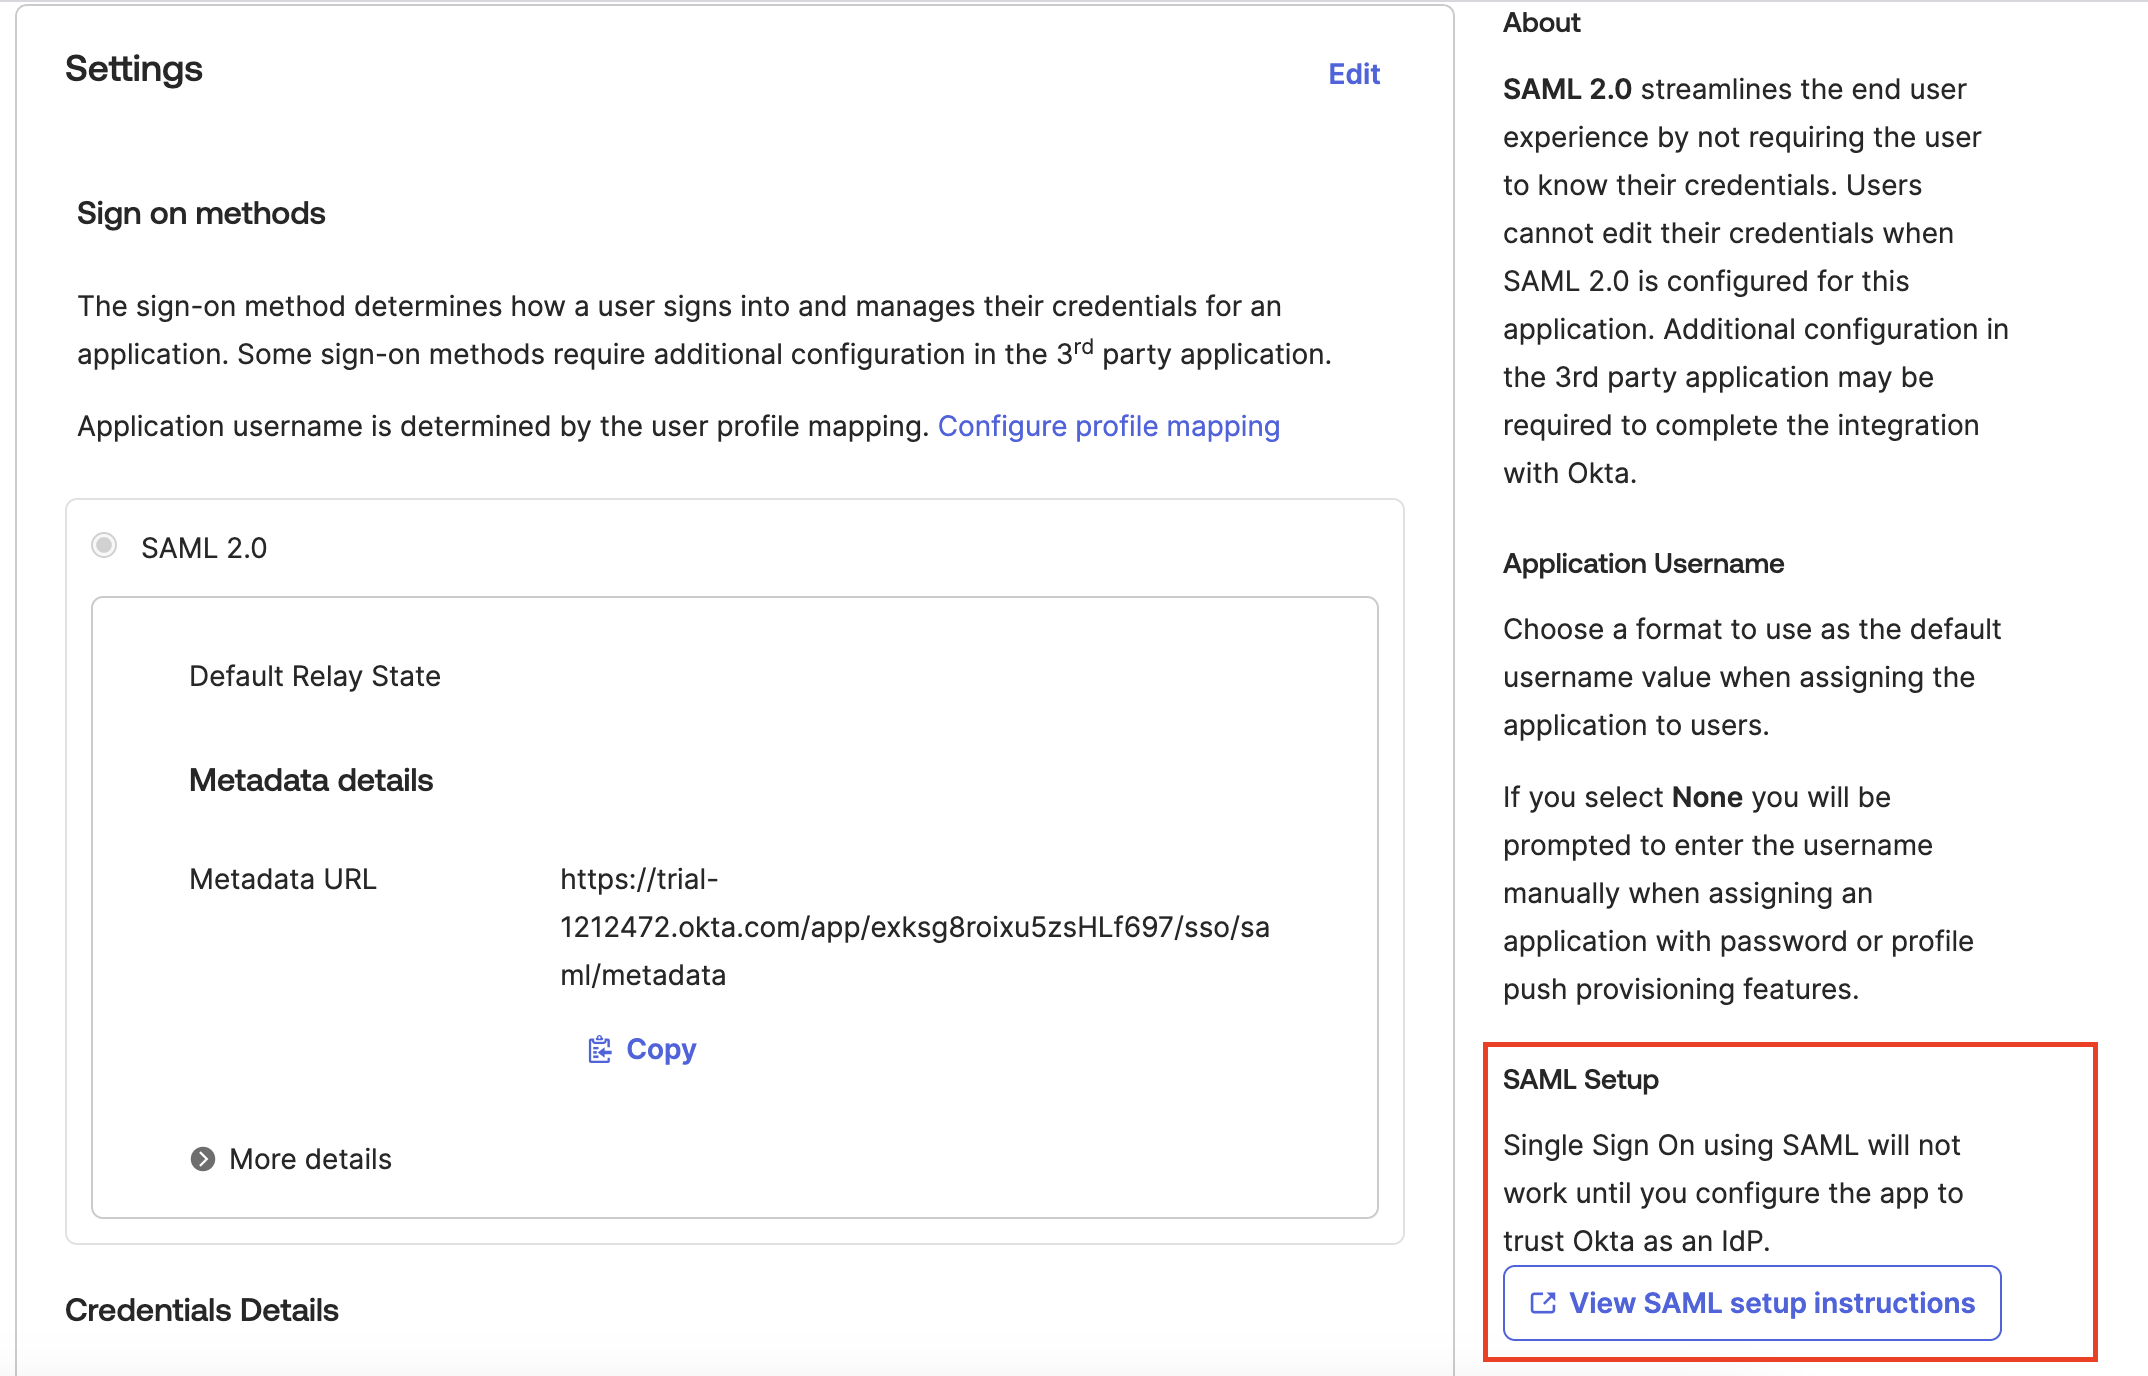Click the Application Username heading
Viewport: 2148px width, 1376px height.
tap(1641, 563)
